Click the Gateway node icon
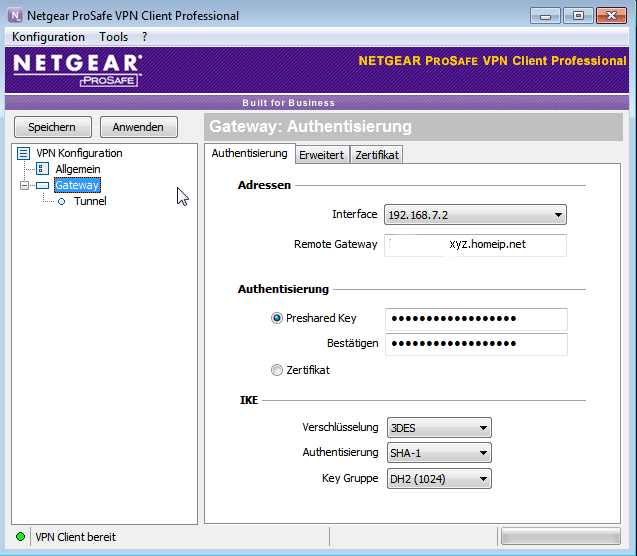The image size is (637, 556). [x=42, y=186]
